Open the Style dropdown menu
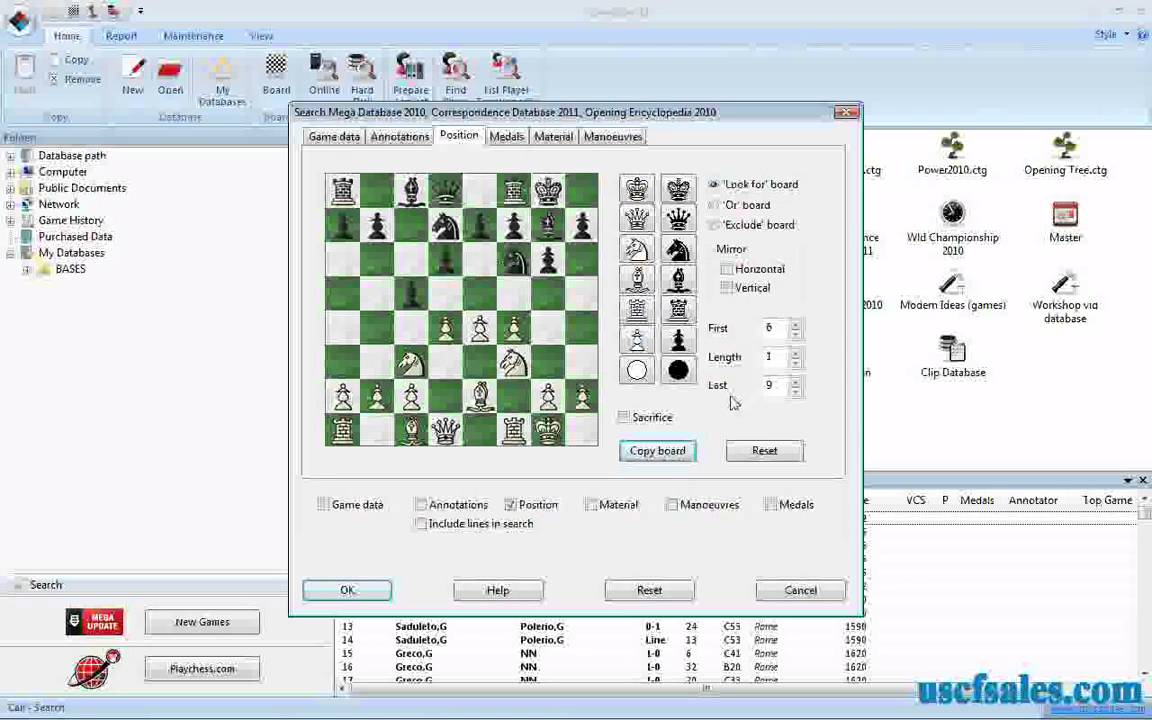Screen dimensions: 1152x720 (1112, 34)
